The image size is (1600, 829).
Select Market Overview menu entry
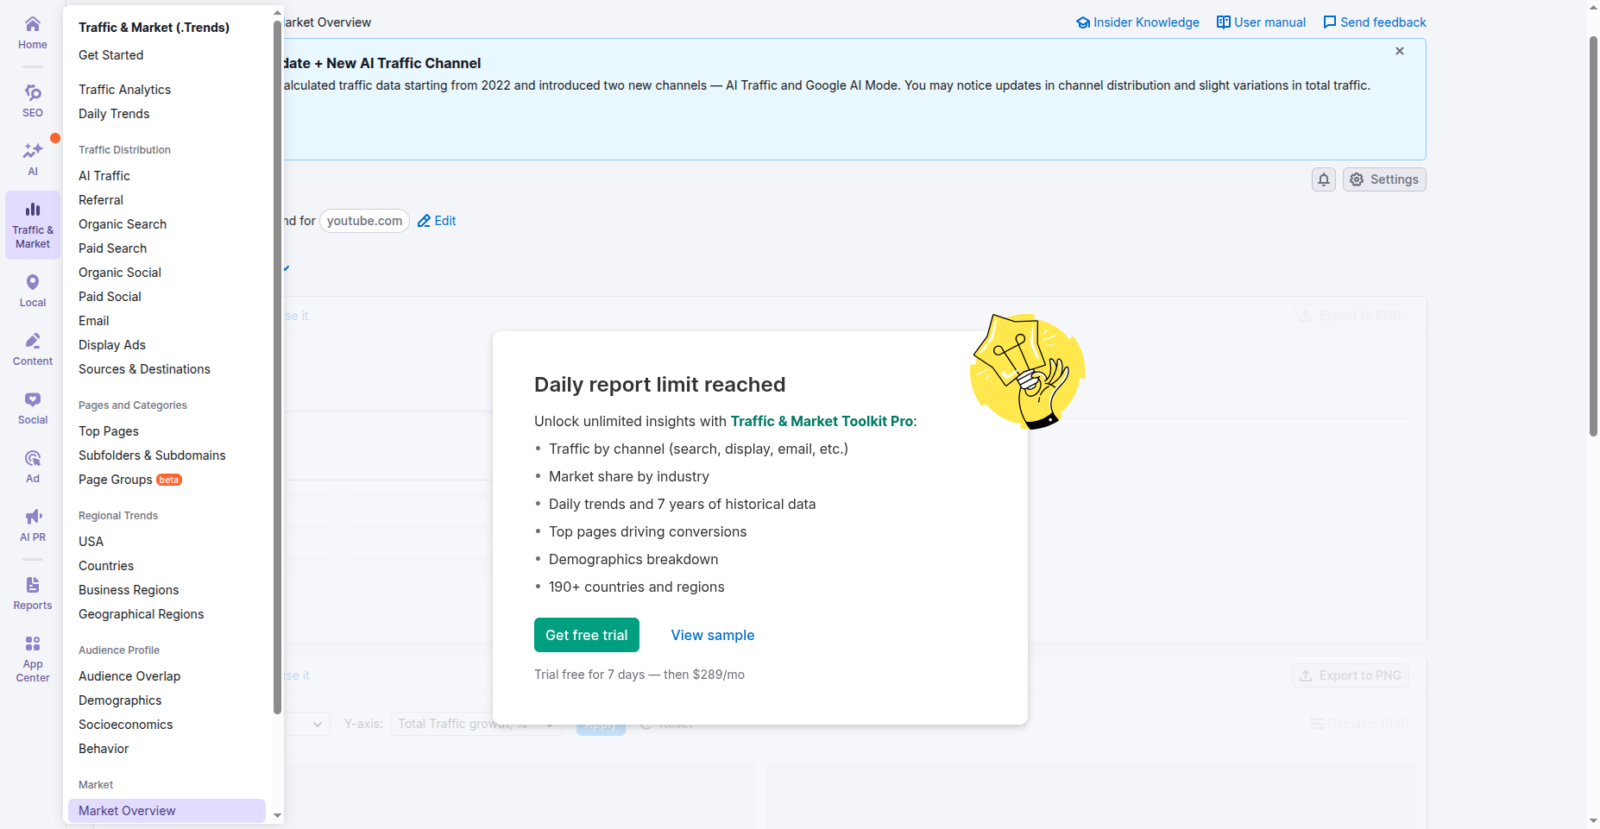pyautogui.click(x=127, y=811)
